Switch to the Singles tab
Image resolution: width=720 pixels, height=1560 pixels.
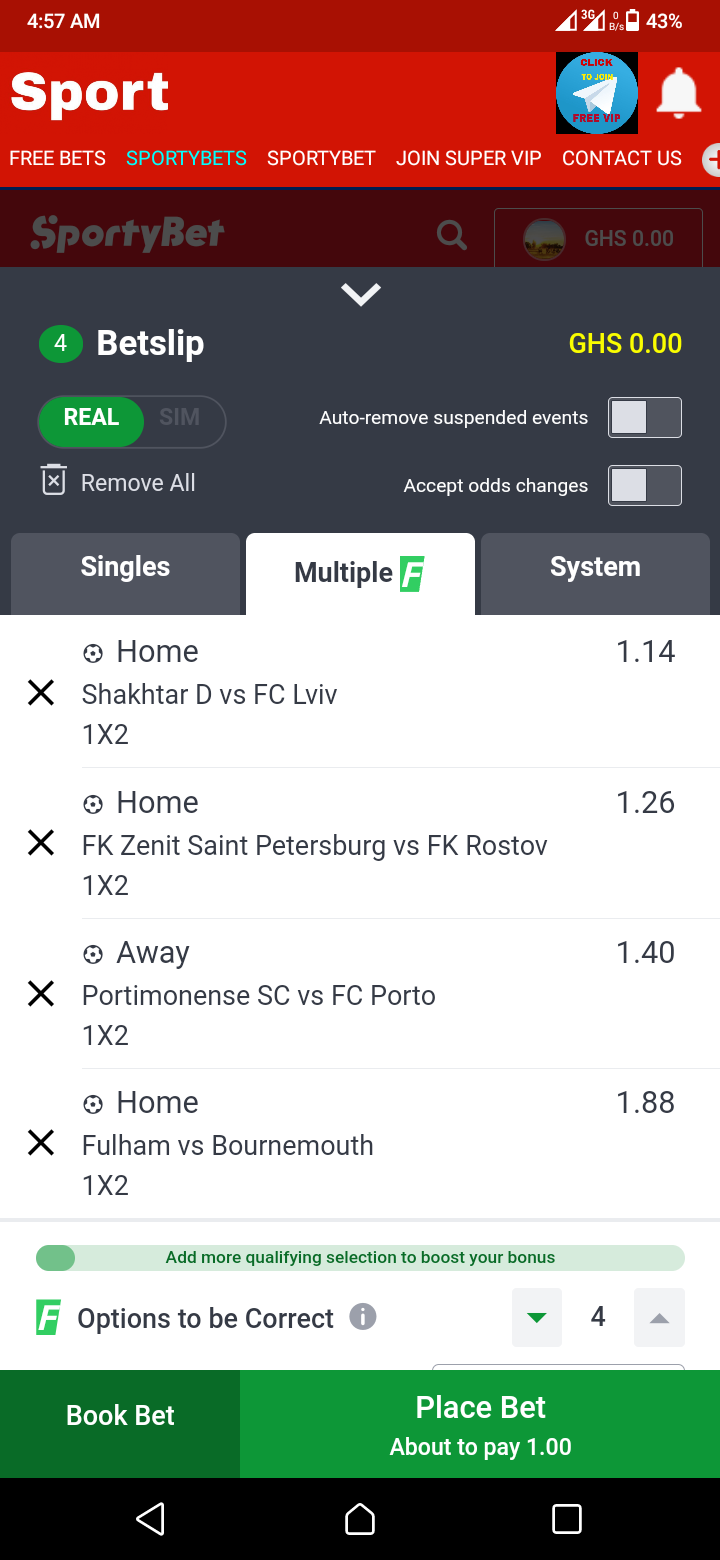point(125,567)
